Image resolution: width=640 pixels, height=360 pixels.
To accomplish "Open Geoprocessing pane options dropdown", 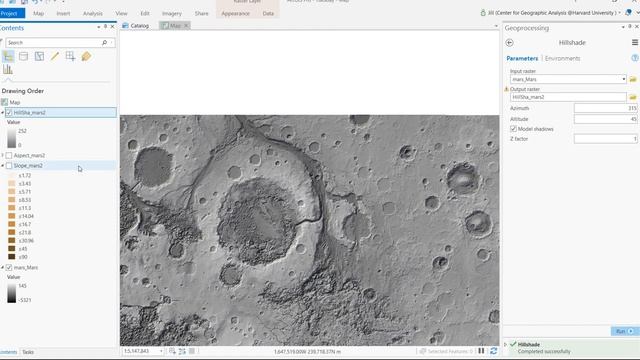I will point(623,27).
